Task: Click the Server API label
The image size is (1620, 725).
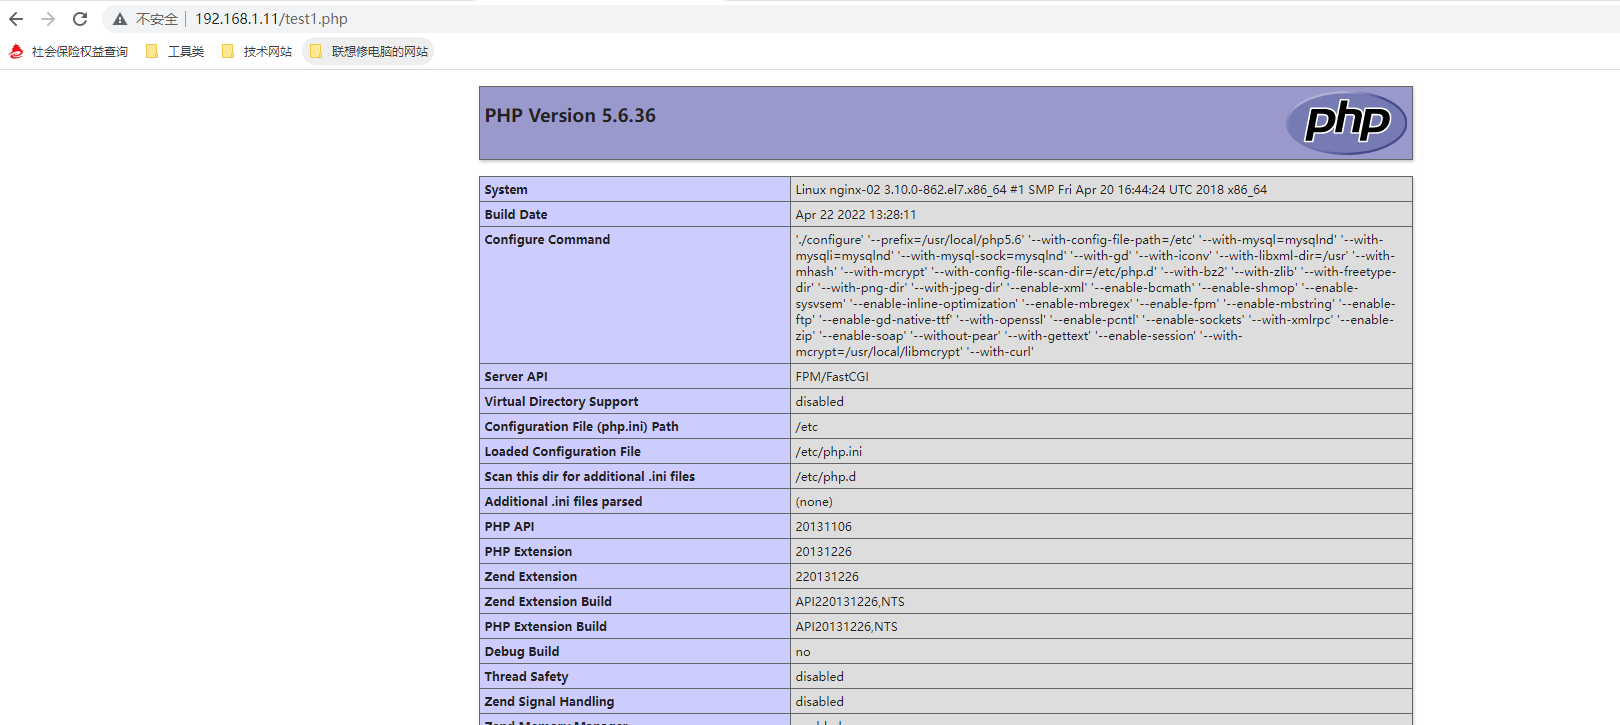Action: click(x=516, y=377)
